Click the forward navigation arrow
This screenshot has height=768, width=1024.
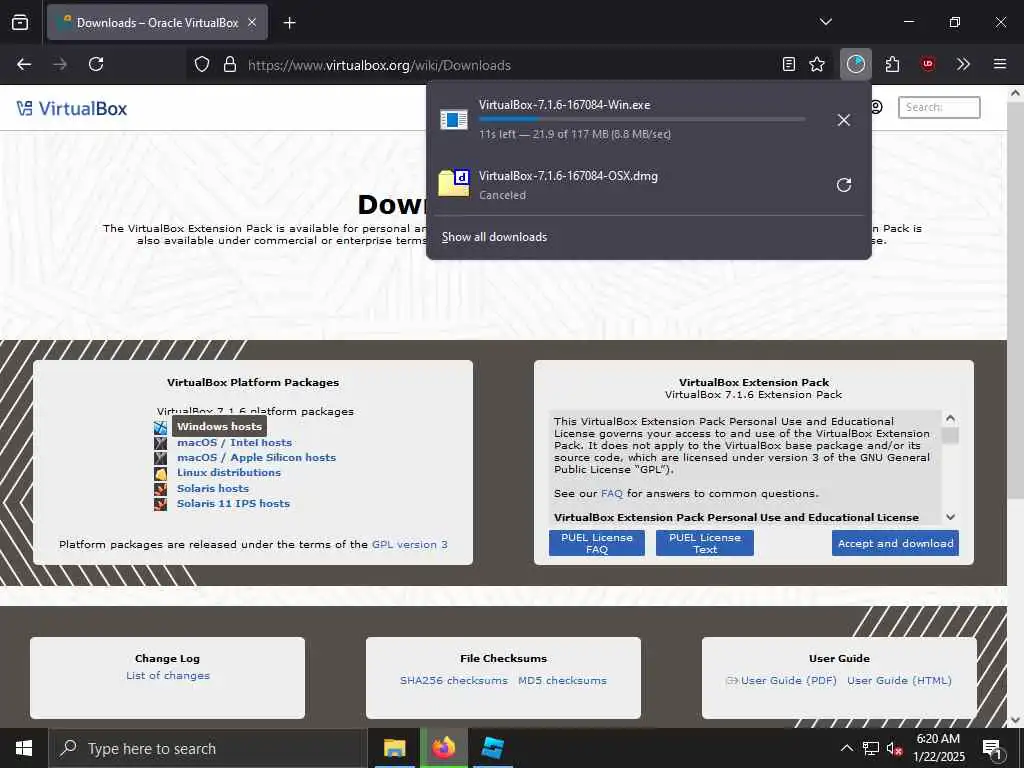(x=60, y=64)
